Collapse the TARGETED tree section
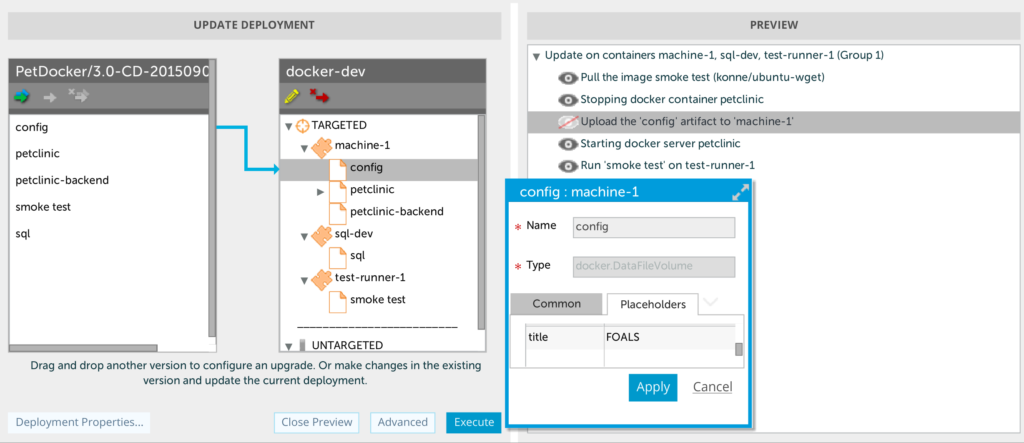 [290, 126]
